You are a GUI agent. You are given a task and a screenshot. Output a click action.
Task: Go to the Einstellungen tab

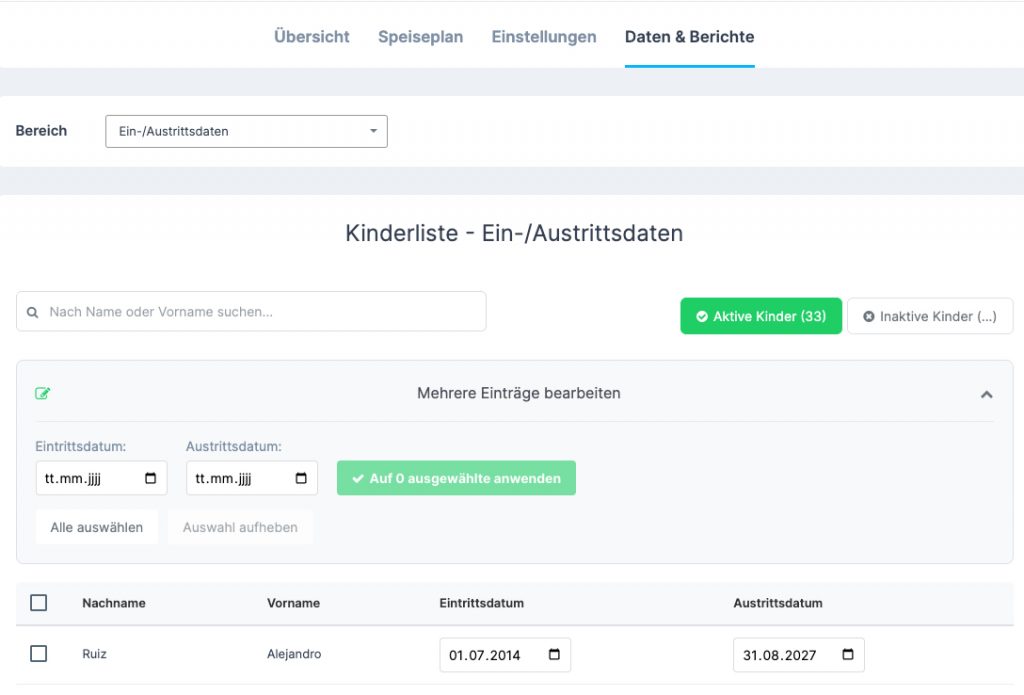click(543, 37)
